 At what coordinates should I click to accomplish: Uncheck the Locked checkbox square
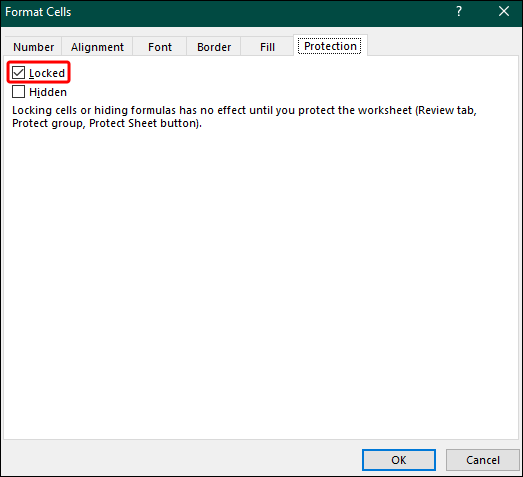pyautogui.click(x=18, y=73)
